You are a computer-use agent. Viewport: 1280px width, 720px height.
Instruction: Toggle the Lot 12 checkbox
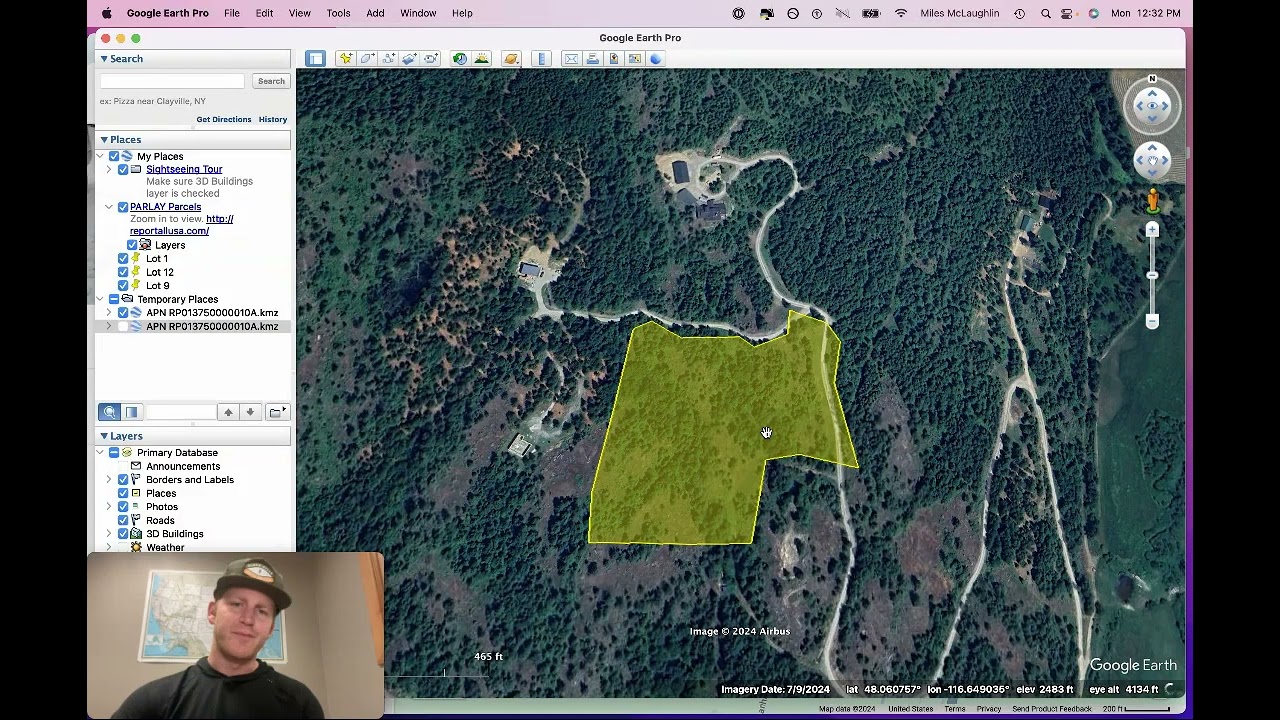tap(123, 272)
